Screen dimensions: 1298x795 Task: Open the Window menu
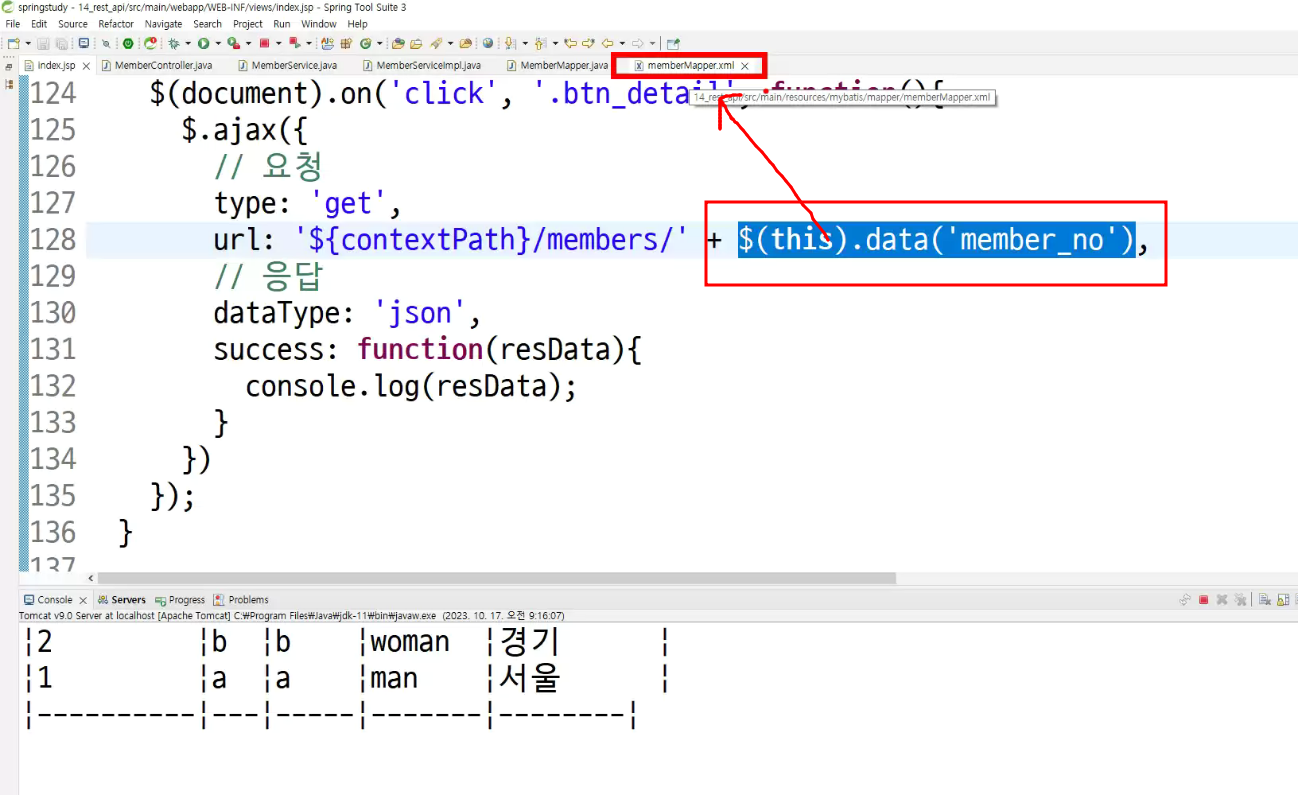tap(319, 24)
